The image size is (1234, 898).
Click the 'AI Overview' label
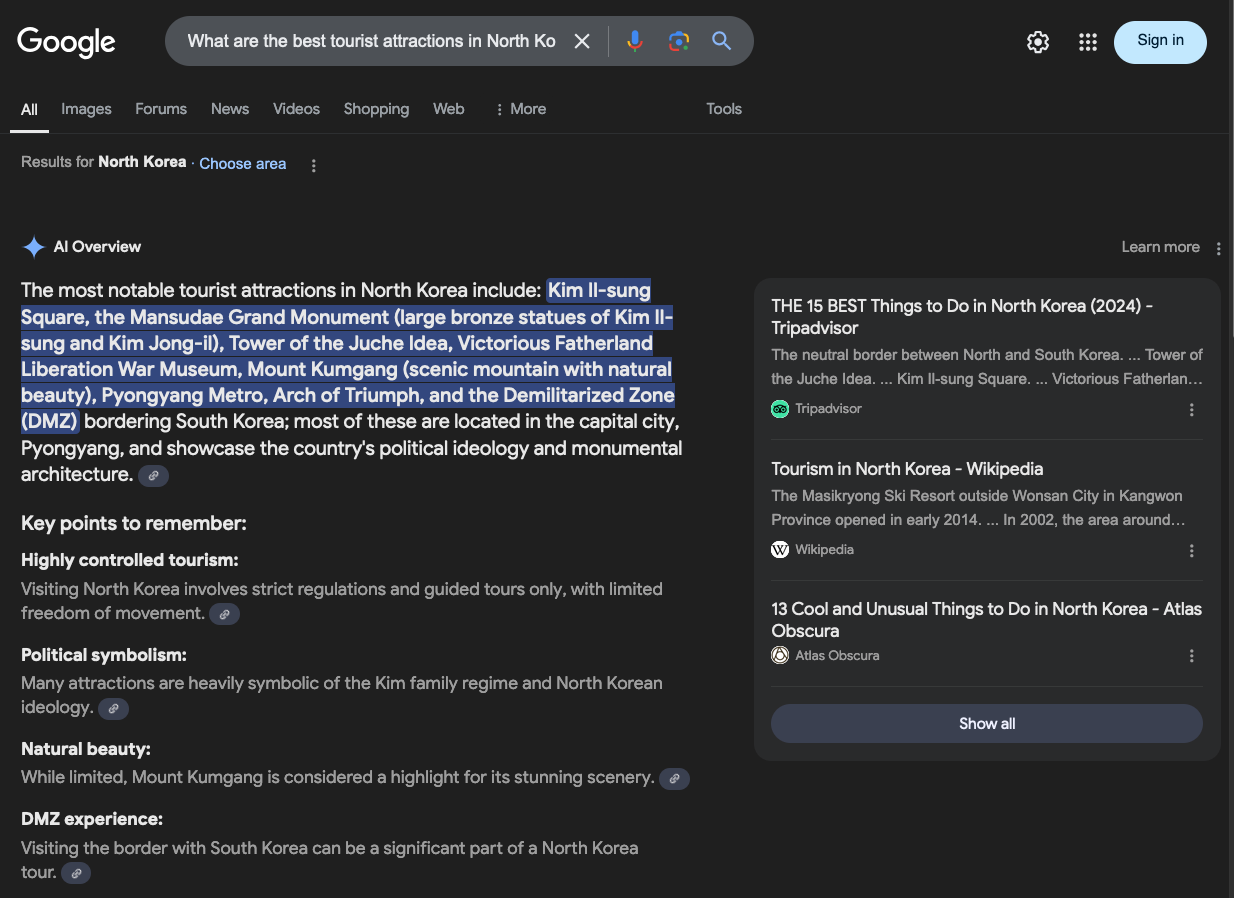click(x=97, y=247)
